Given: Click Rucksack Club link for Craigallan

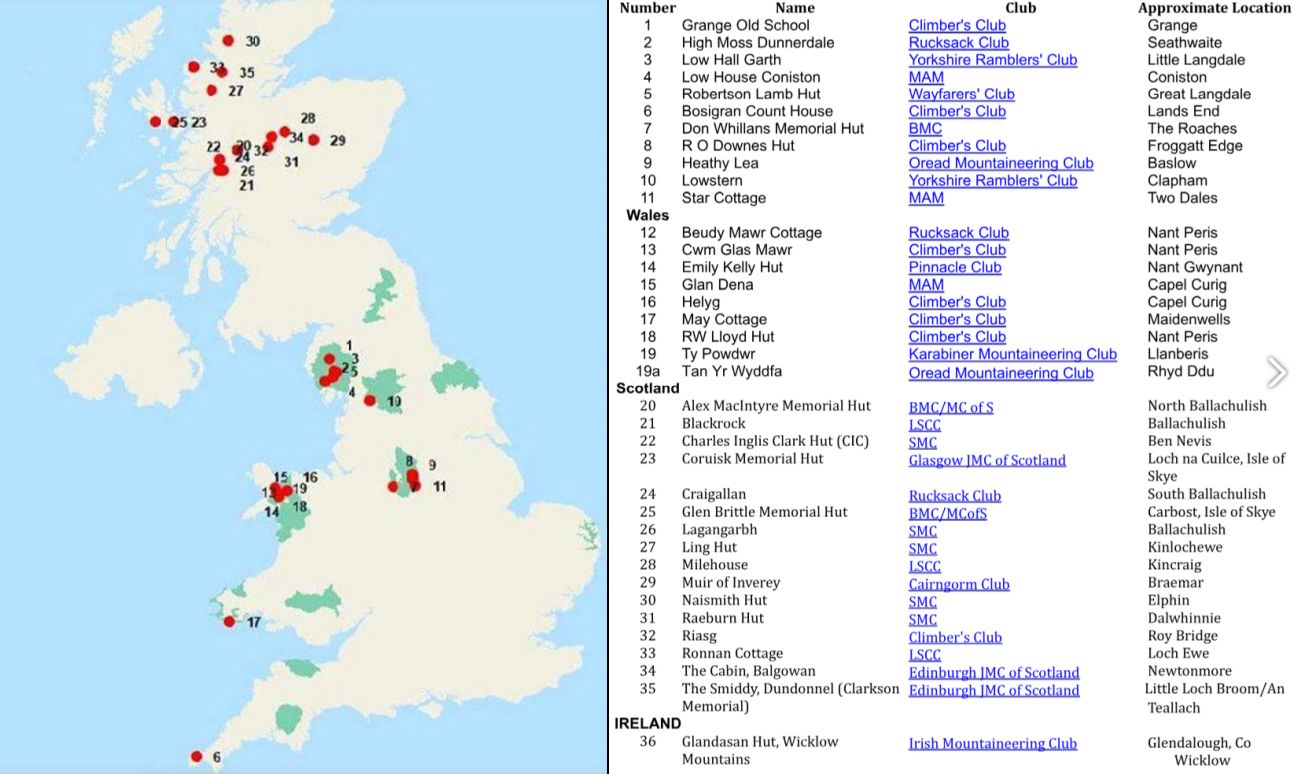Looking at the screenshot, I should click(954, 495).
